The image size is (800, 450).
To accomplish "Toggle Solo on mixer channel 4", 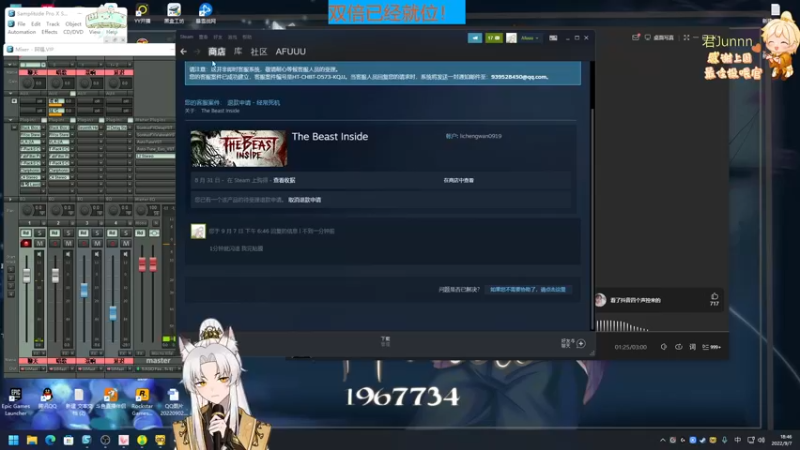I will 126,233.
